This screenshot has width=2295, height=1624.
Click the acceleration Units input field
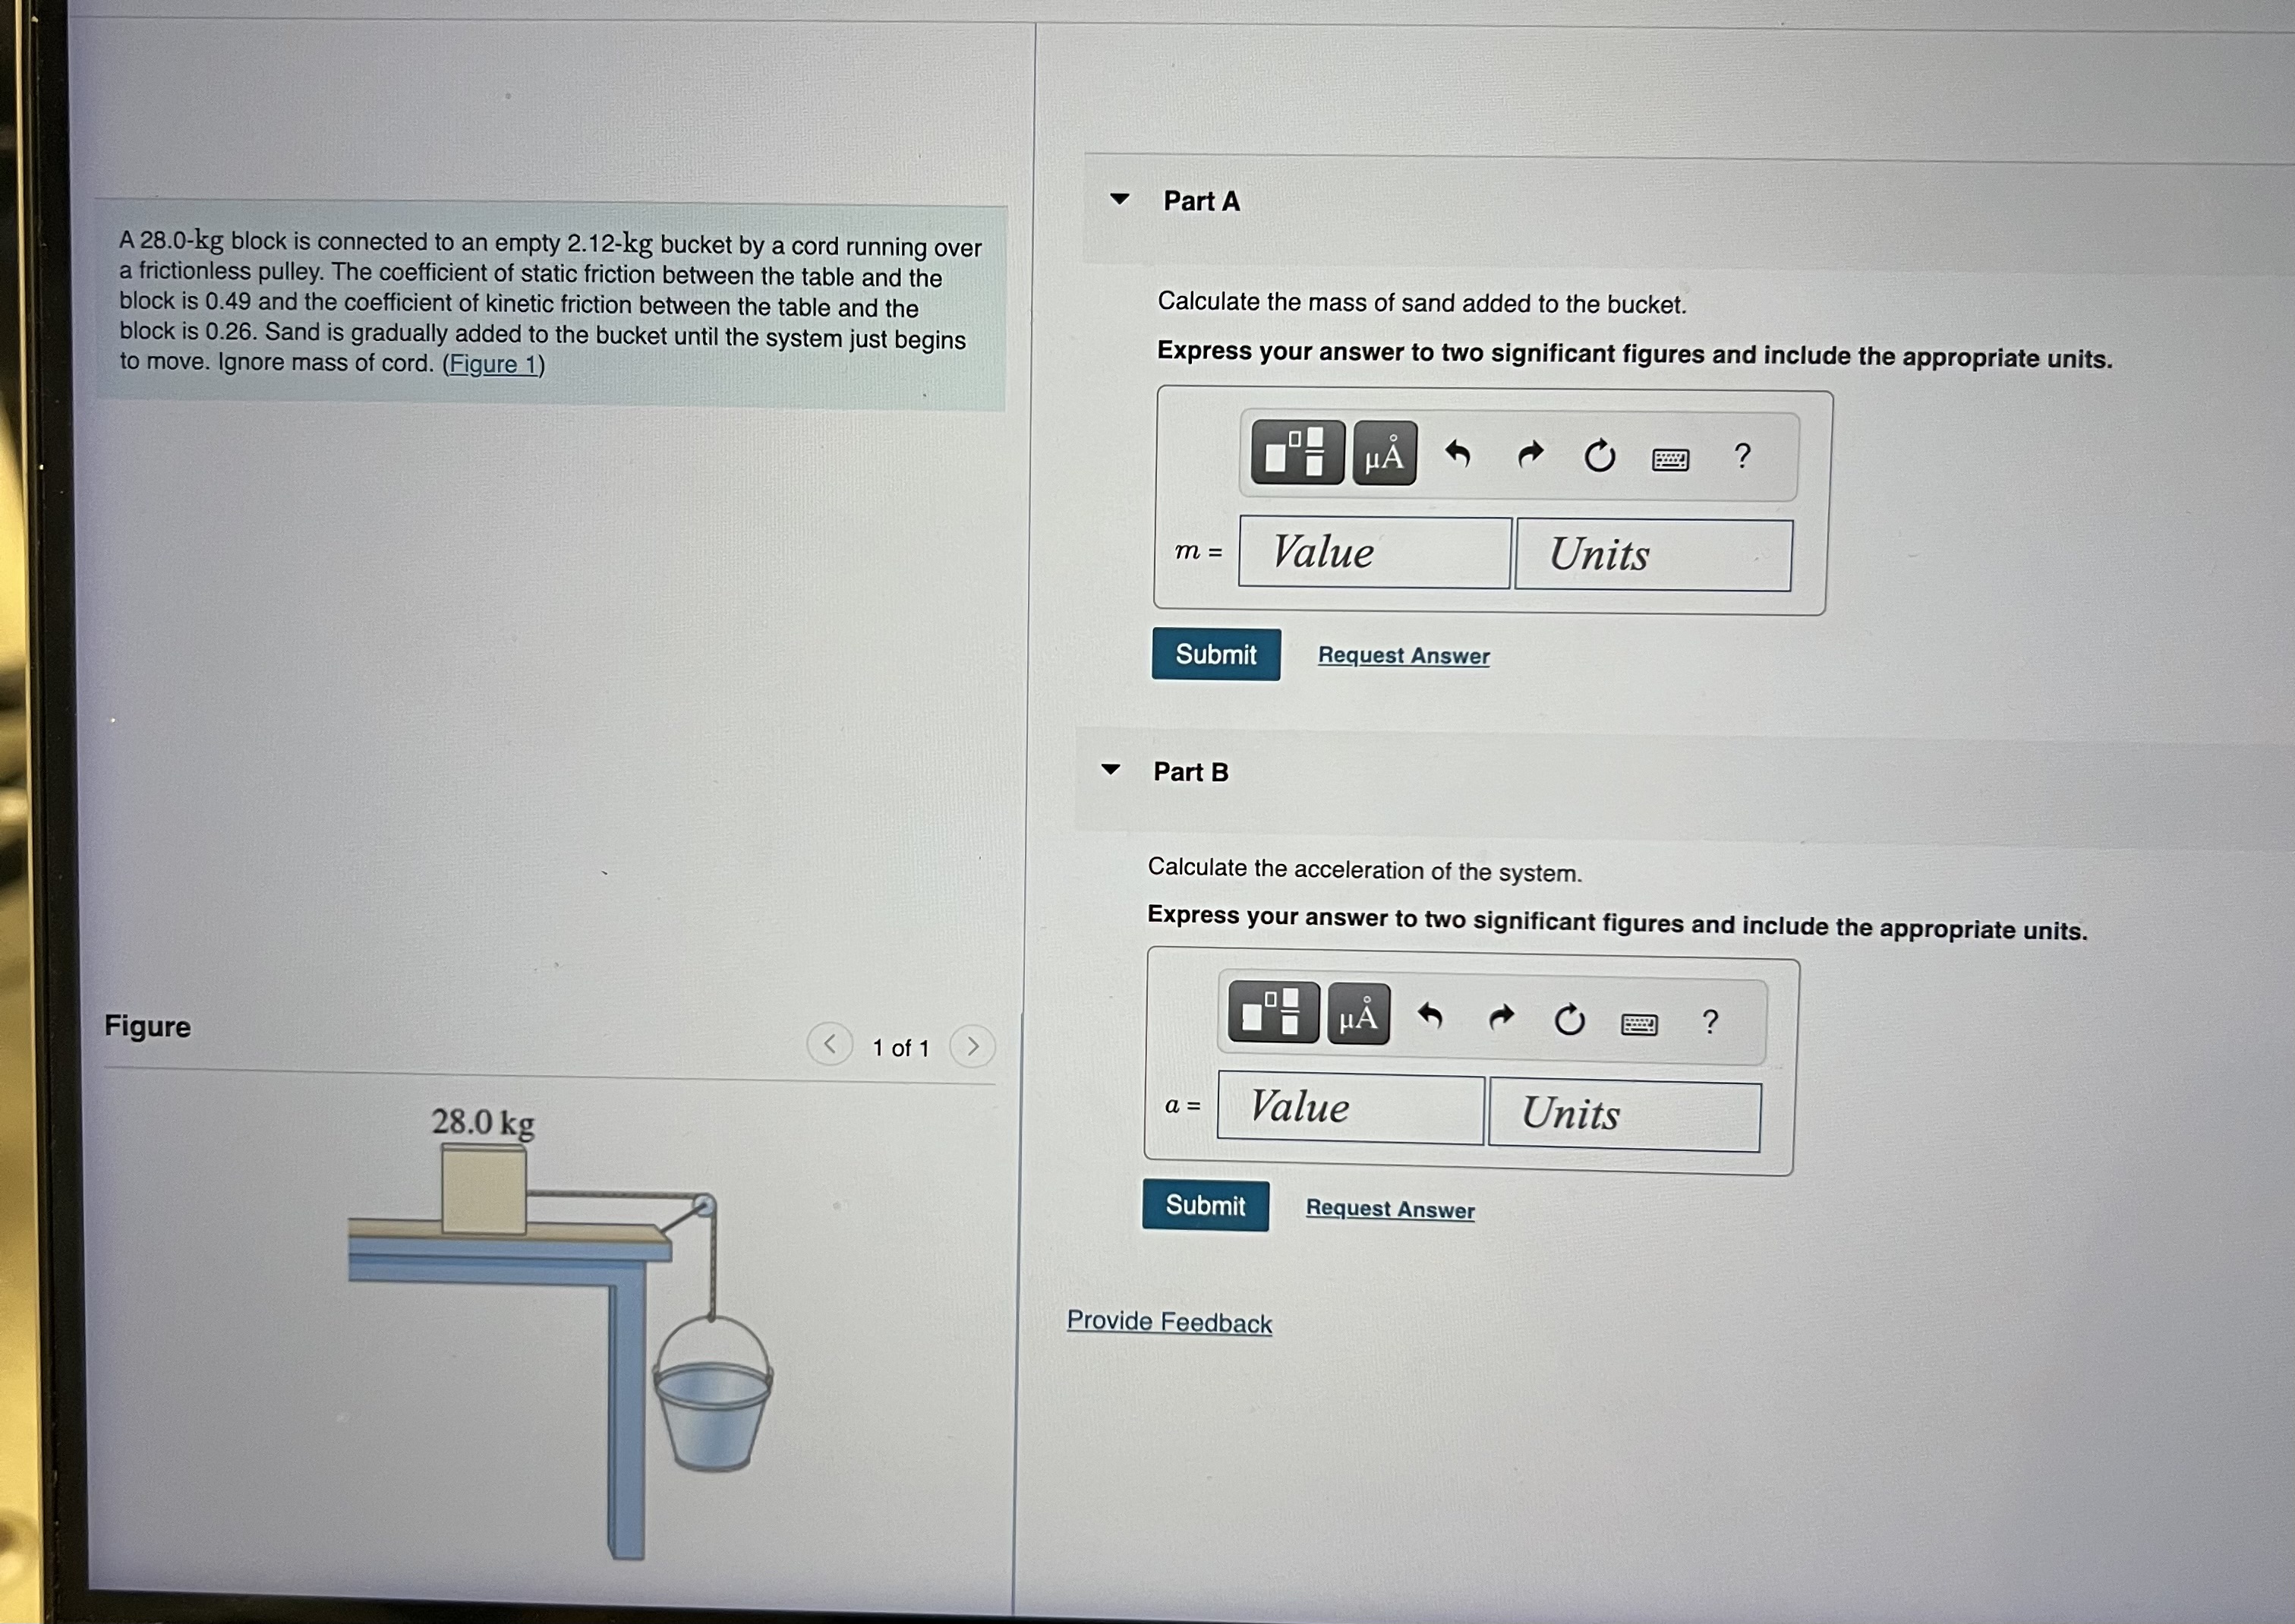(1623, 1114)
